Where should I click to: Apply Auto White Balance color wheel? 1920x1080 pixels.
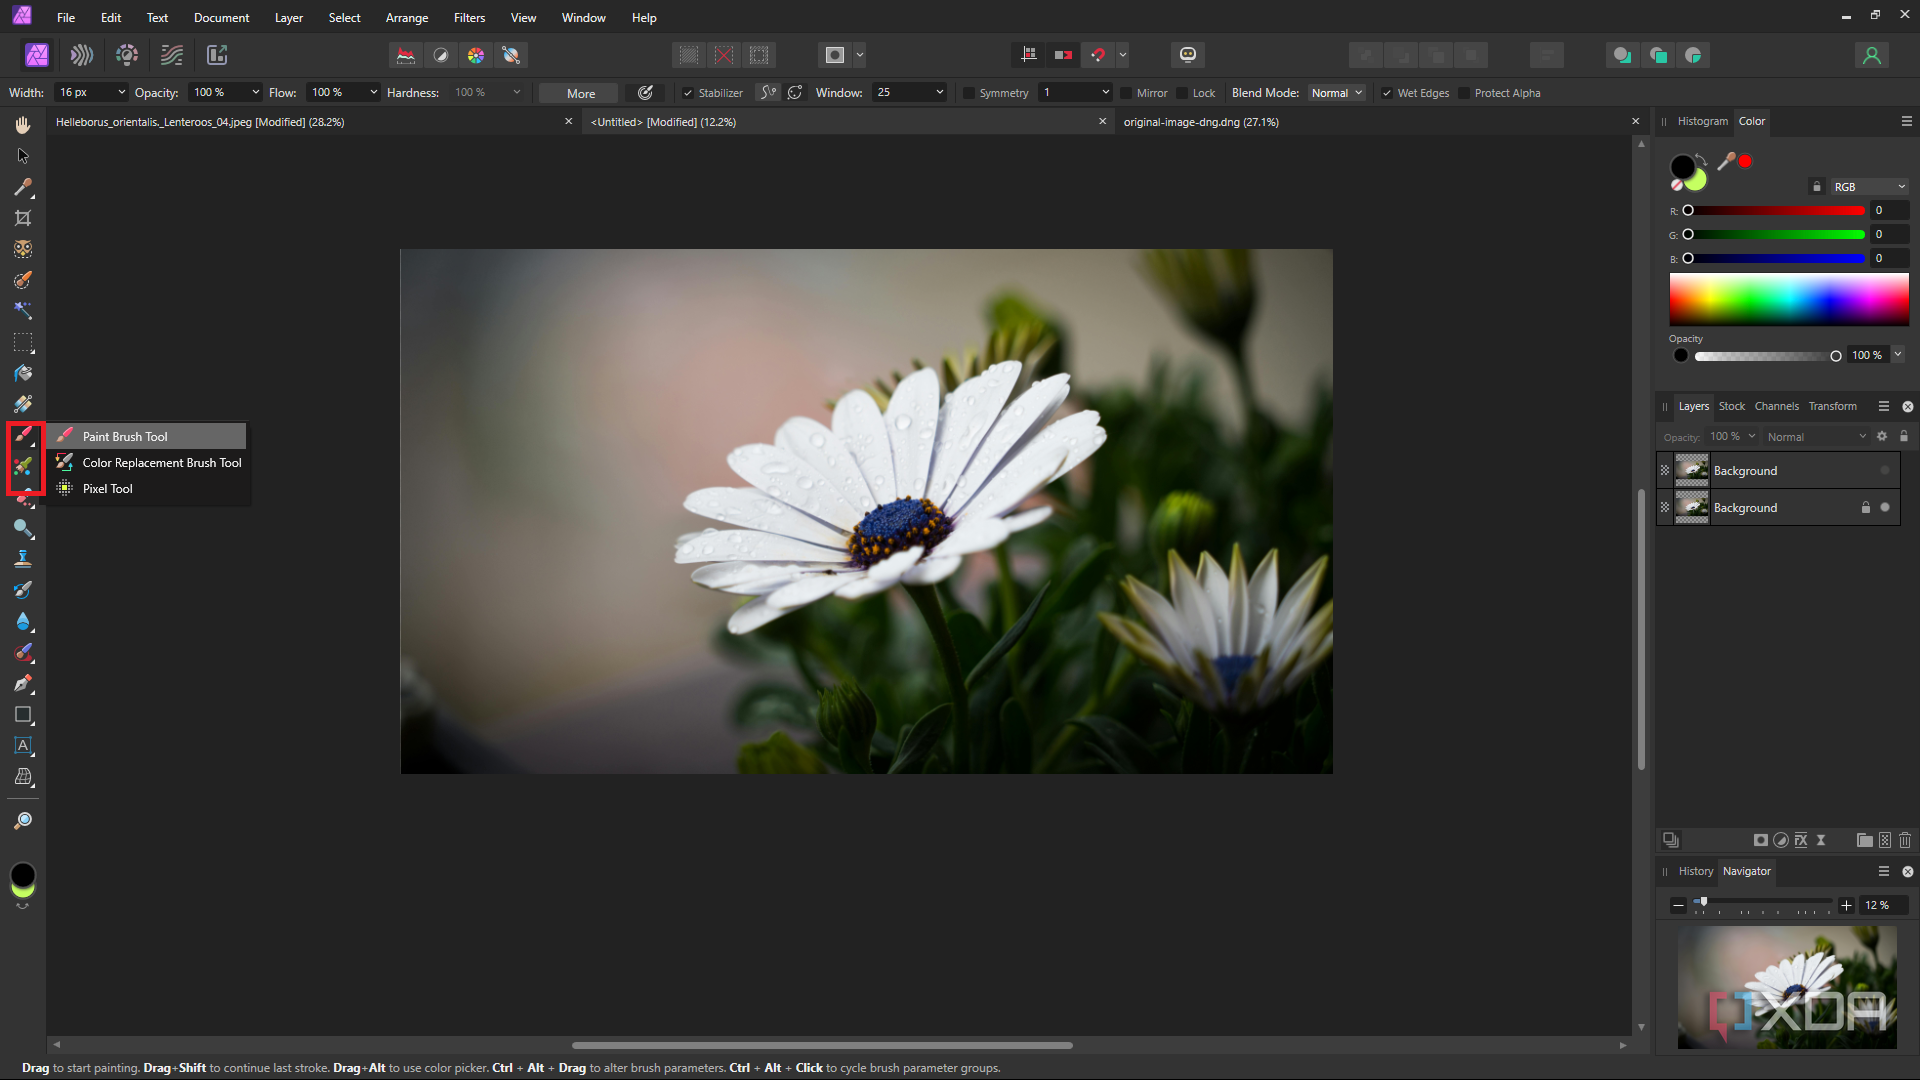(x=476, y=55)
